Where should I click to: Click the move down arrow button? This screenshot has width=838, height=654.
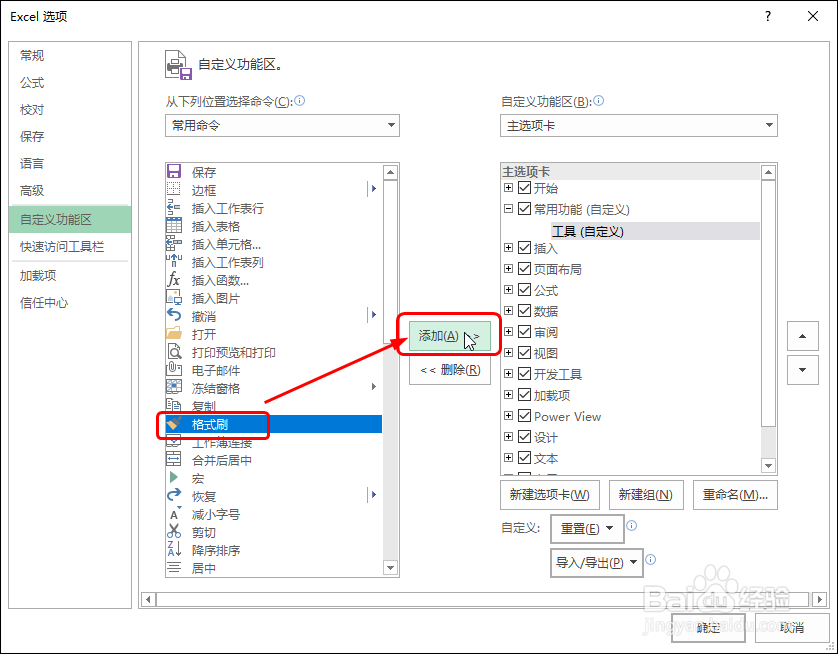(x=802, y=370)
